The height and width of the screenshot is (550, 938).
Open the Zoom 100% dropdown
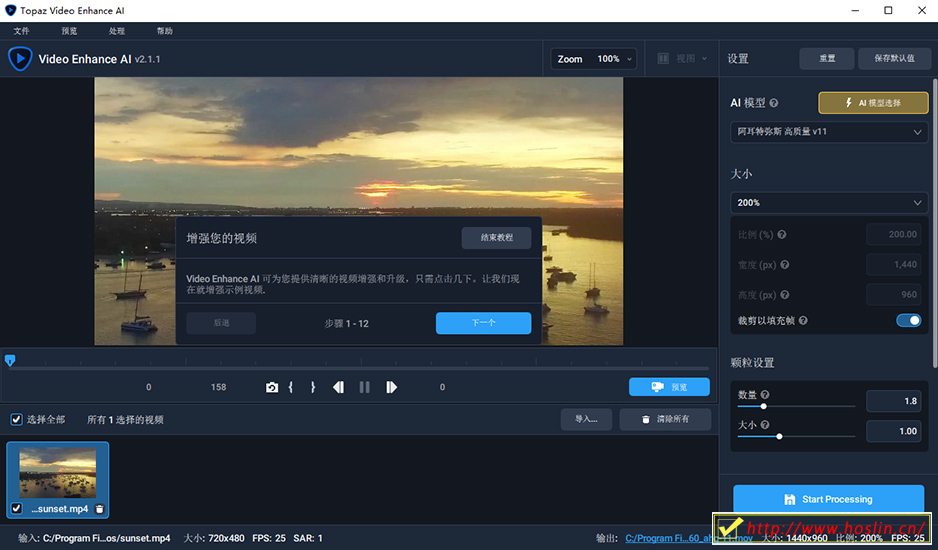tap(593, 59)
